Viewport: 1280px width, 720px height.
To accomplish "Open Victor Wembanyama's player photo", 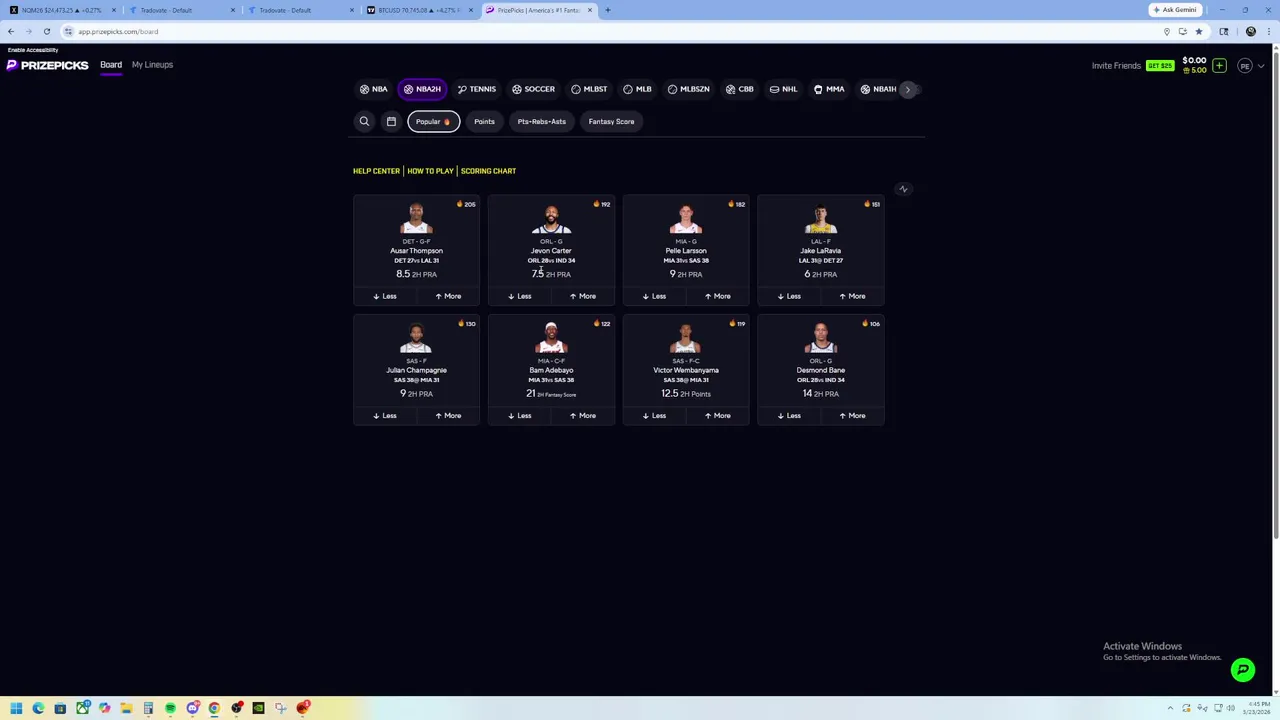I will [x=686, y=338].
